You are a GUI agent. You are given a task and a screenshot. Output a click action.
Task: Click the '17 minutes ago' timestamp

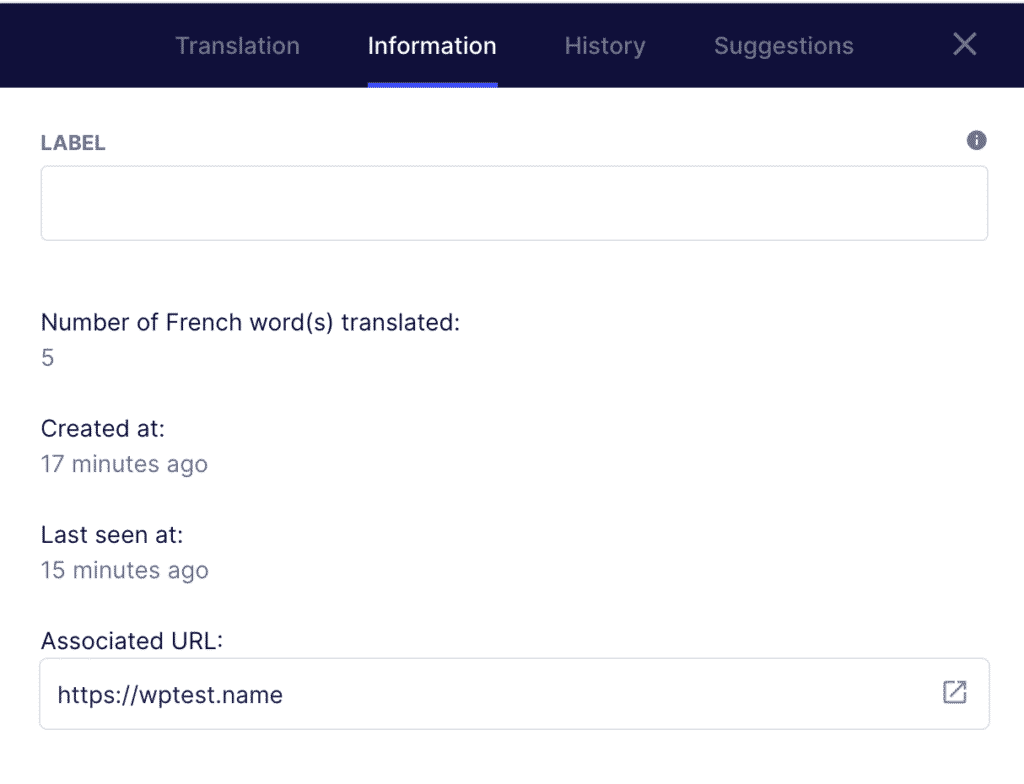pyautogui.click(x=124, y=464)
